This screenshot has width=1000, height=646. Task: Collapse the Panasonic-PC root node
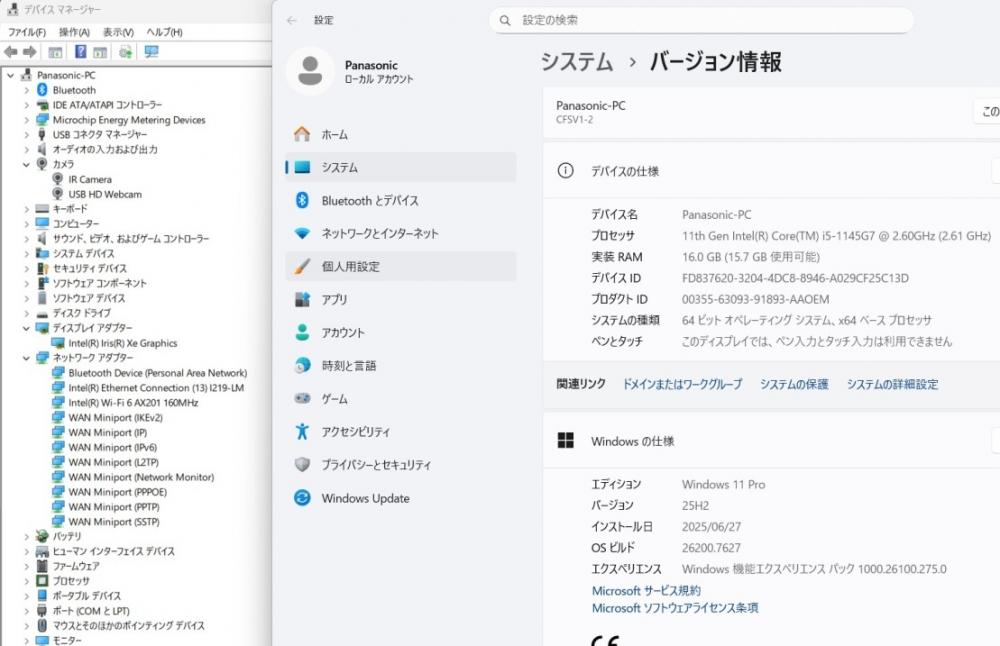(11, 75)
